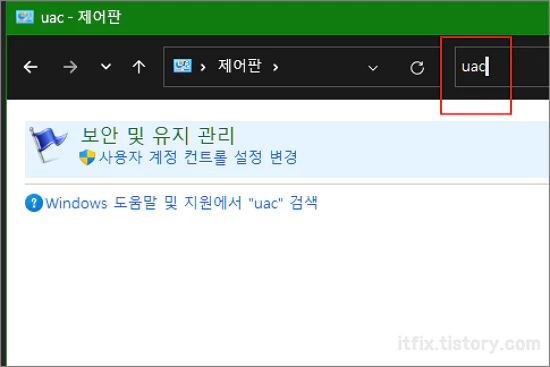
Task: Expand chevron before 제어판 breadcrumb
Action: click(203, 67)
